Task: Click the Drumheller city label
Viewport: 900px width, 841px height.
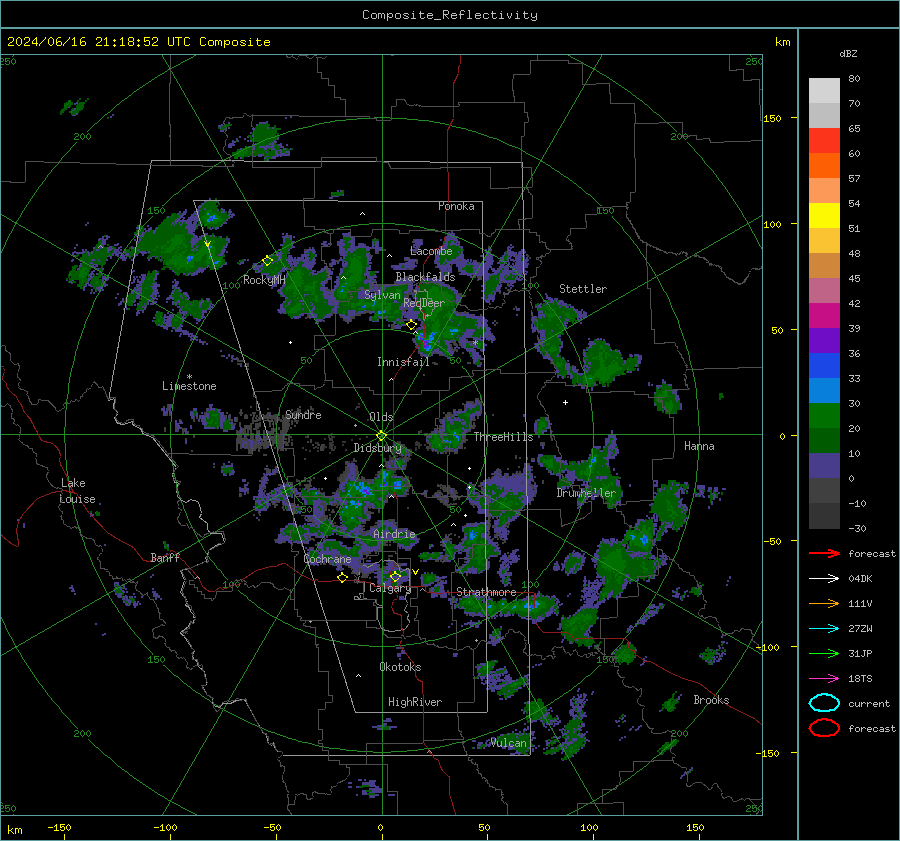Action: coord(586,493)
